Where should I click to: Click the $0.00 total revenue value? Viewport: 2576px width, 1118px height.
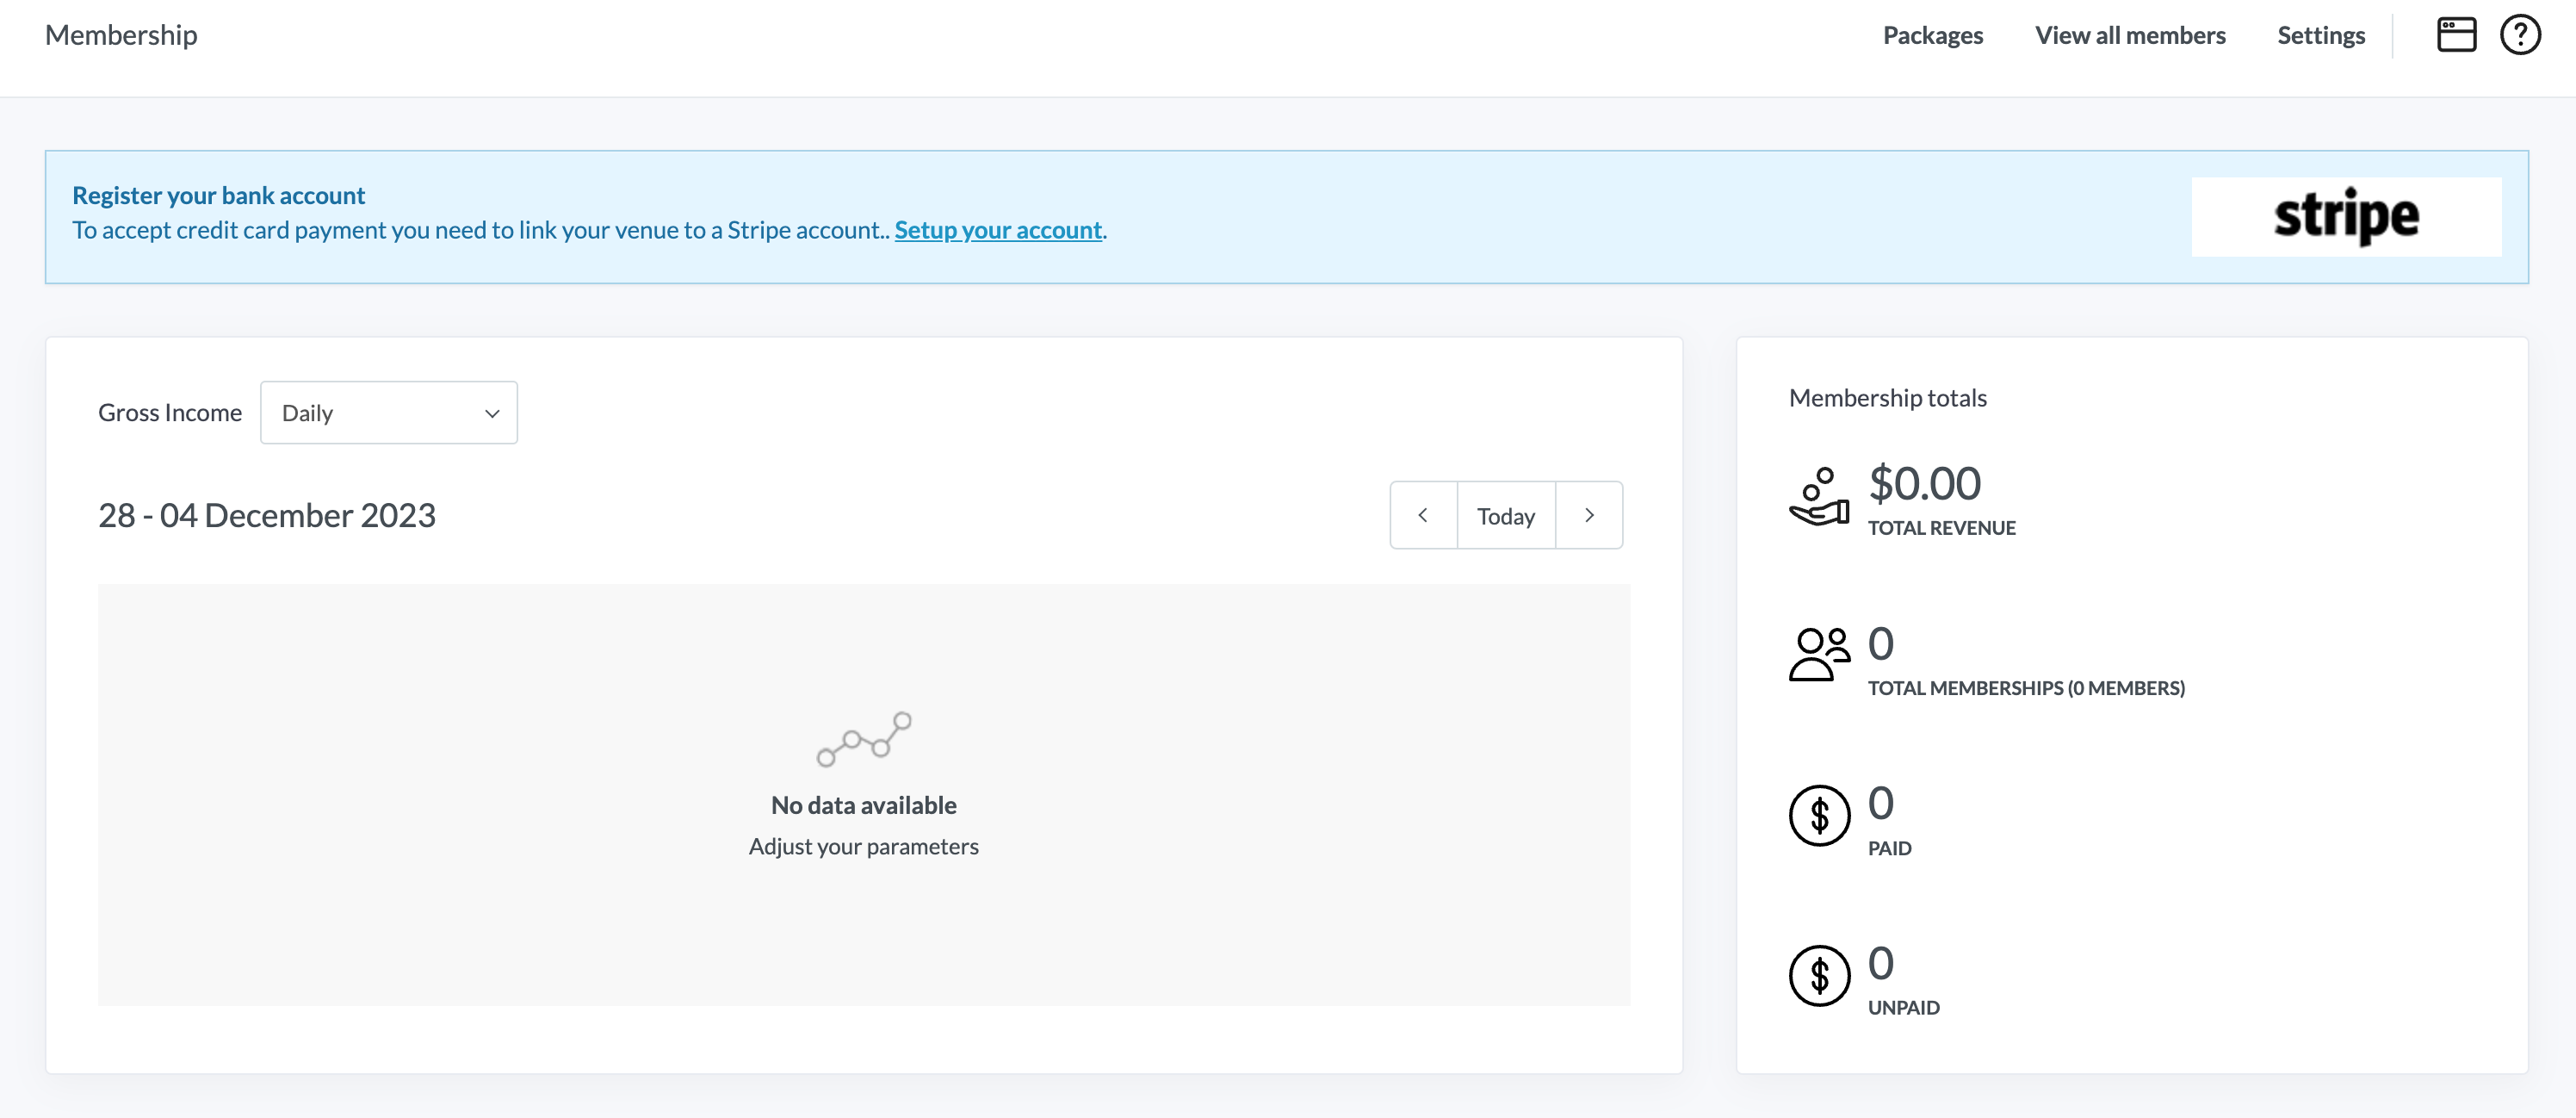pos(1924,484)
